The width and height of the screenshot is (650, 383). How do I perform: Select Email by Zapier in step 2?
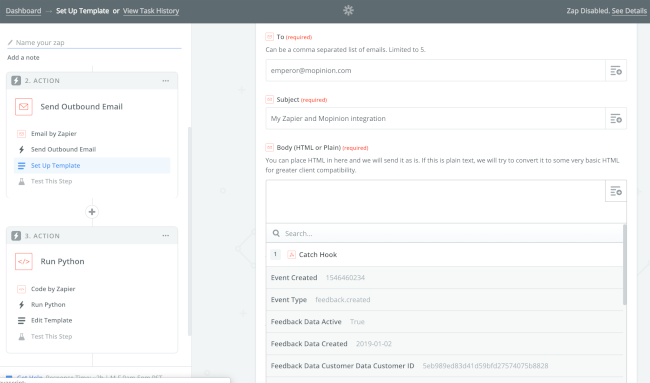(53, 133)
